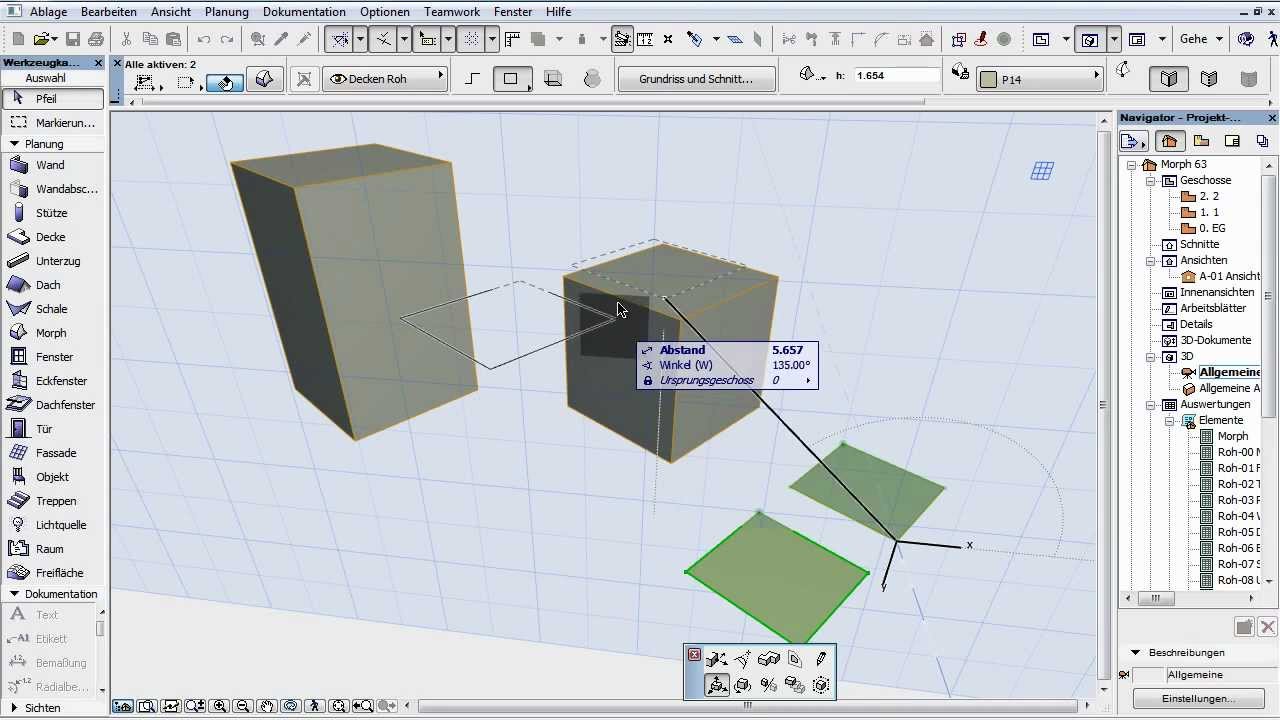Image resolution: width=1280 pixels, height=720 pixels.
Task: Open the Planung menu
Action: tap(227, 12)
